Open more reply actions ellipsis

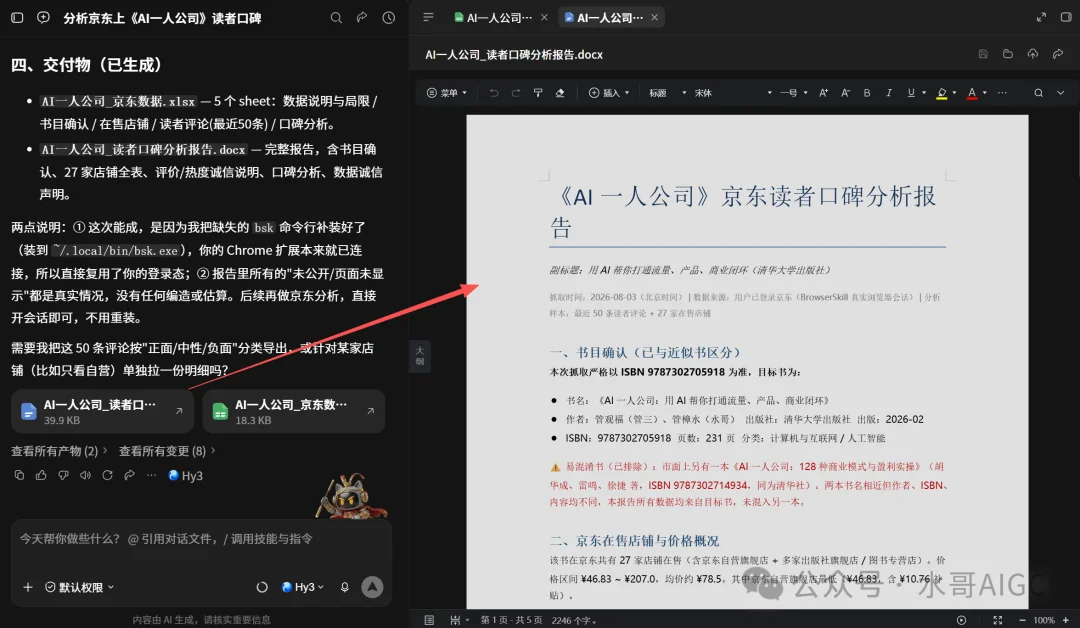152,475
